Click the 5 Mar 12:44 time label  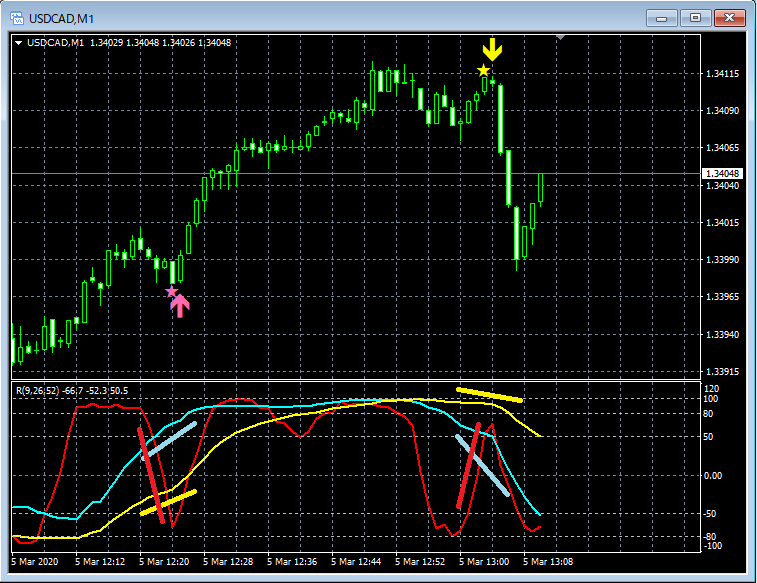tap(356, 562)
